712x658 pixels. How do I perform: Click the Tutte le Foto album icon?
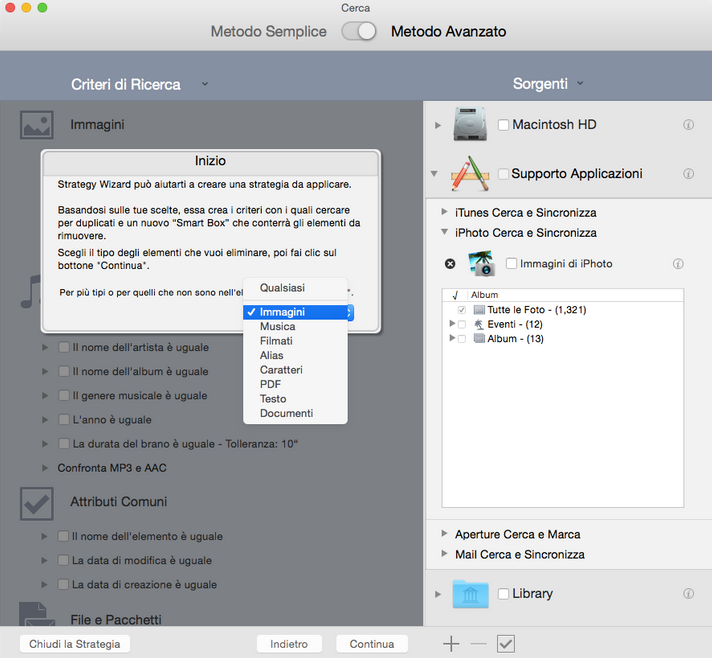pyautogui.click(x=479, y=310)
